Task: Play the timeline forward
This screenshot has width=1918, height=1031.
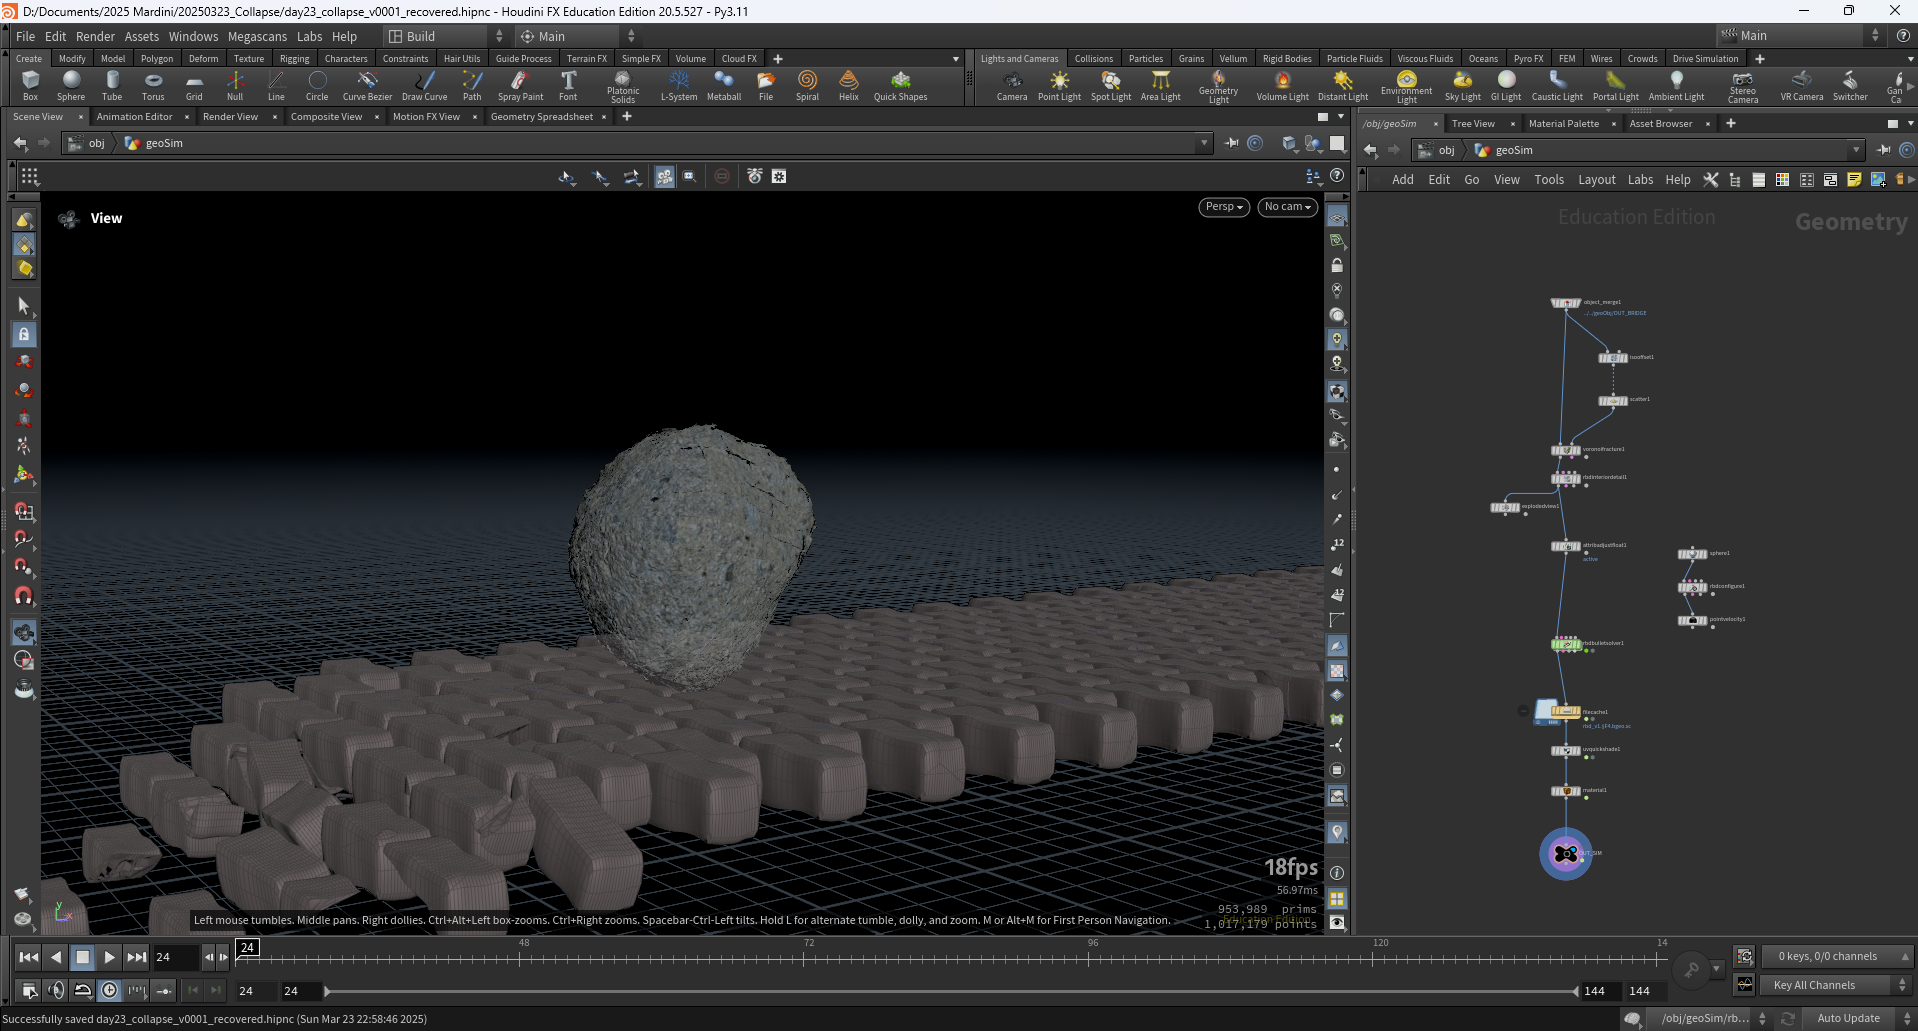Action: [x=110, y=957]
